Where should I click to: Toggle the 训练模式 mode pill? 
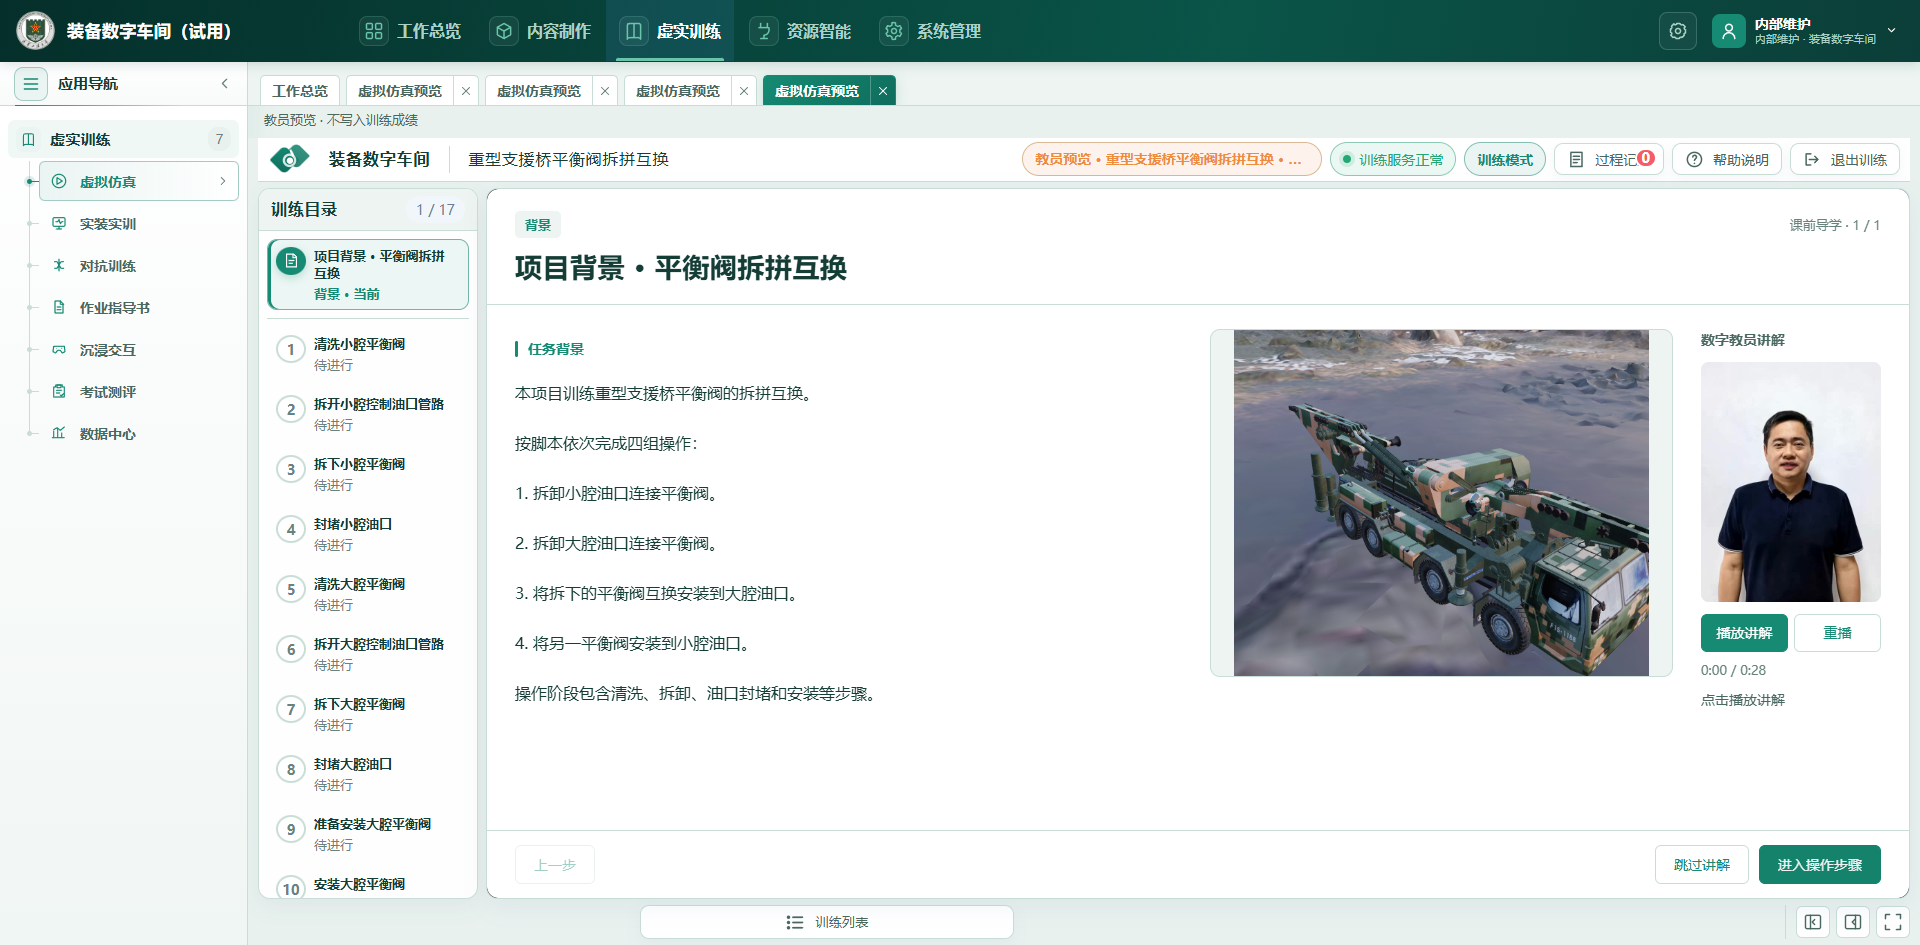[x=1505, y=159]
